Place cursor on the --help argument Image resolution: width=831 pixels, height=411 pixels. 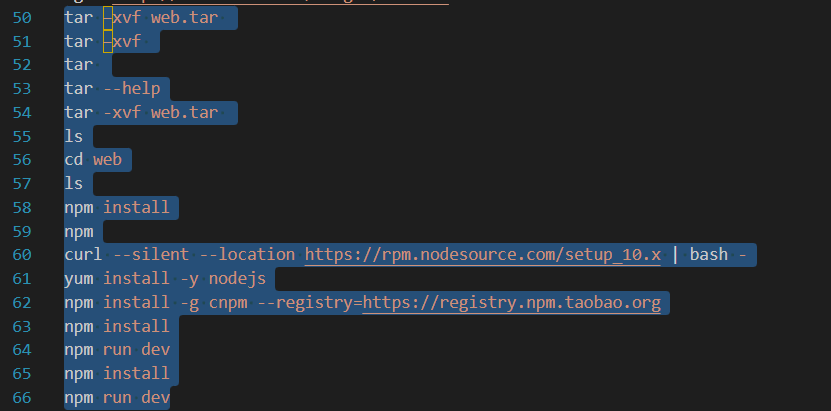click(132, 88)
